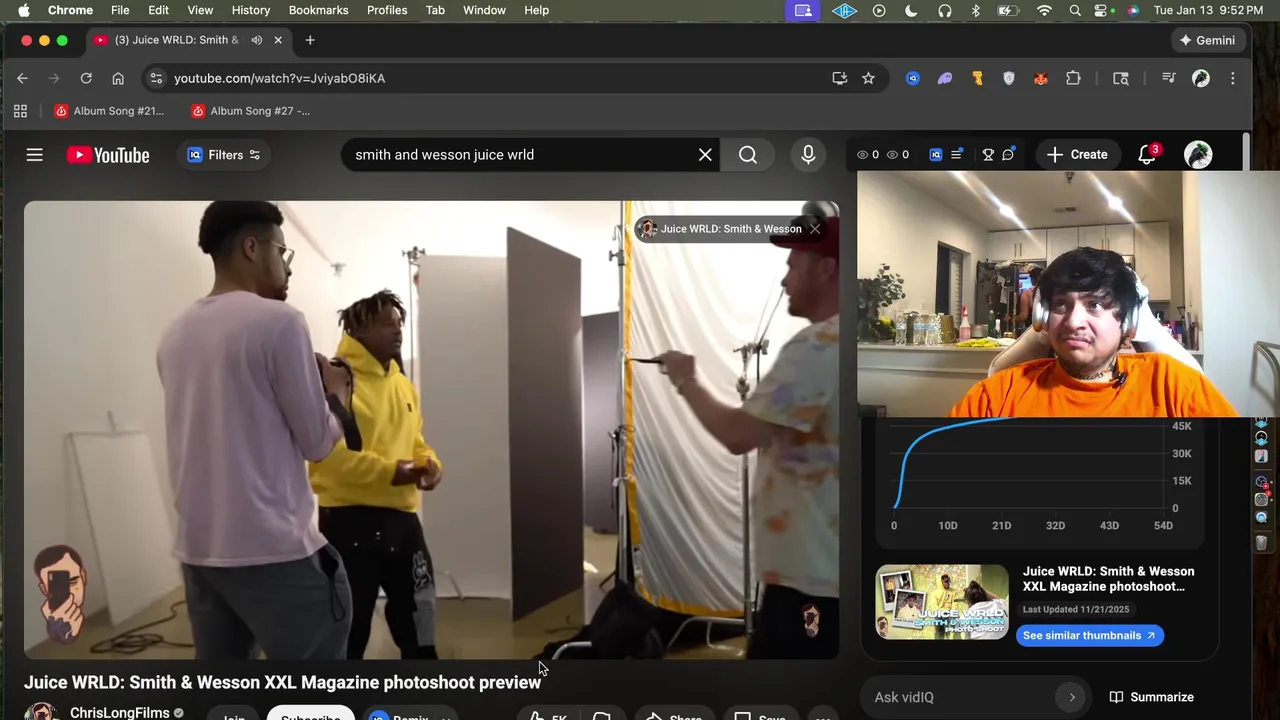
Task: Open the vidIQ chat bubble icon
Action: click(1008, 155)
